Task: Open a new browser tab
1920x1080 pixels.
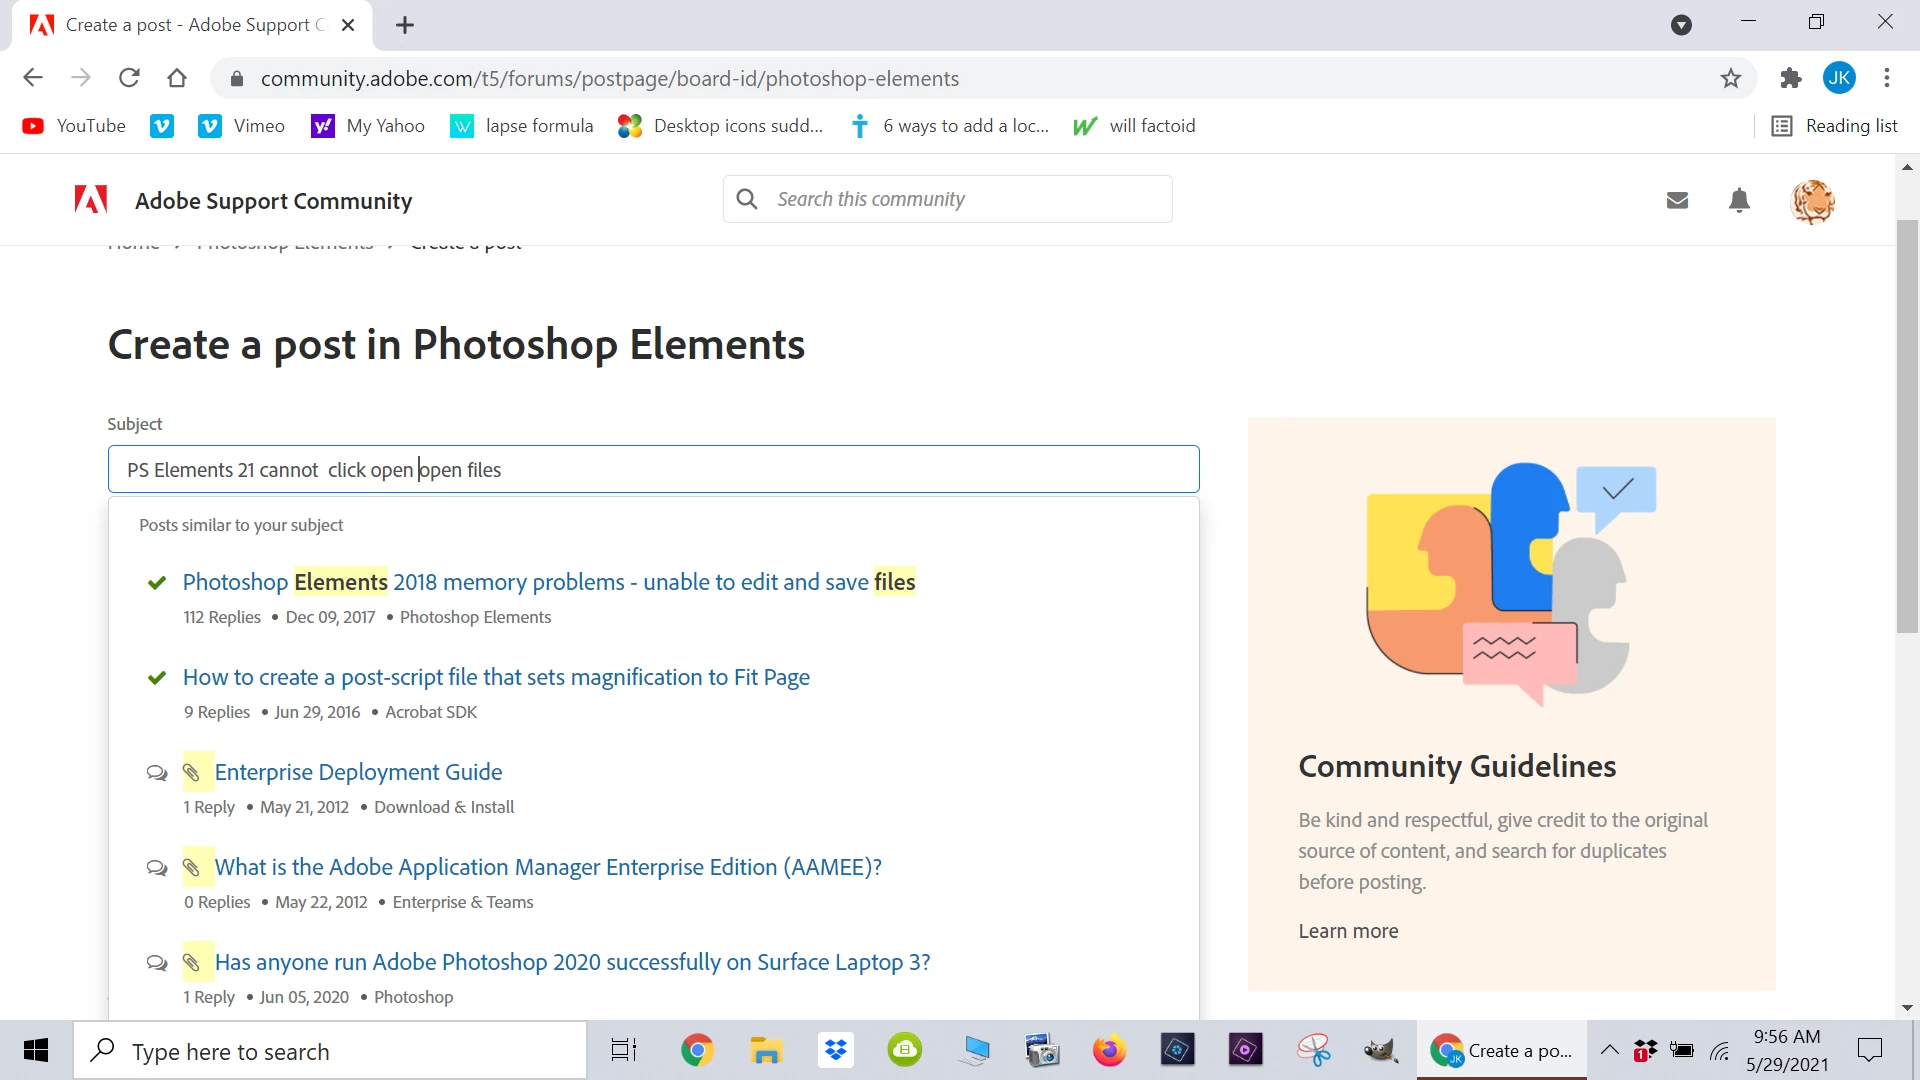Action: point(404,25)
